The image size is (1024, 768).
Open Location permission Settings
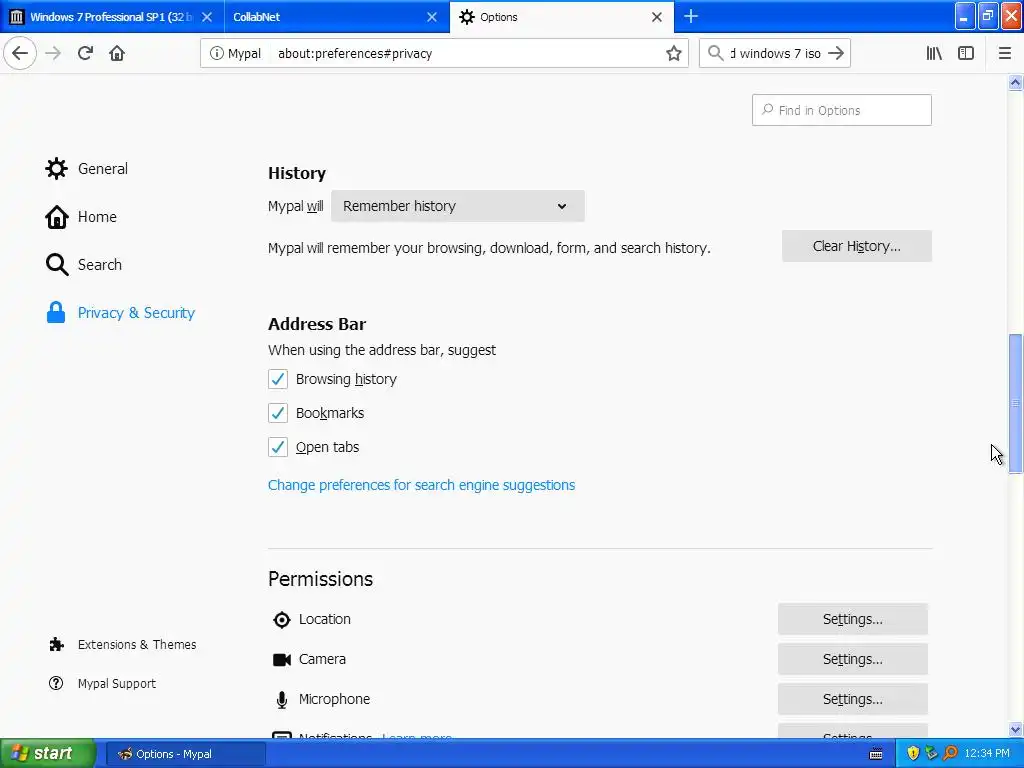(x=853, y=619)
